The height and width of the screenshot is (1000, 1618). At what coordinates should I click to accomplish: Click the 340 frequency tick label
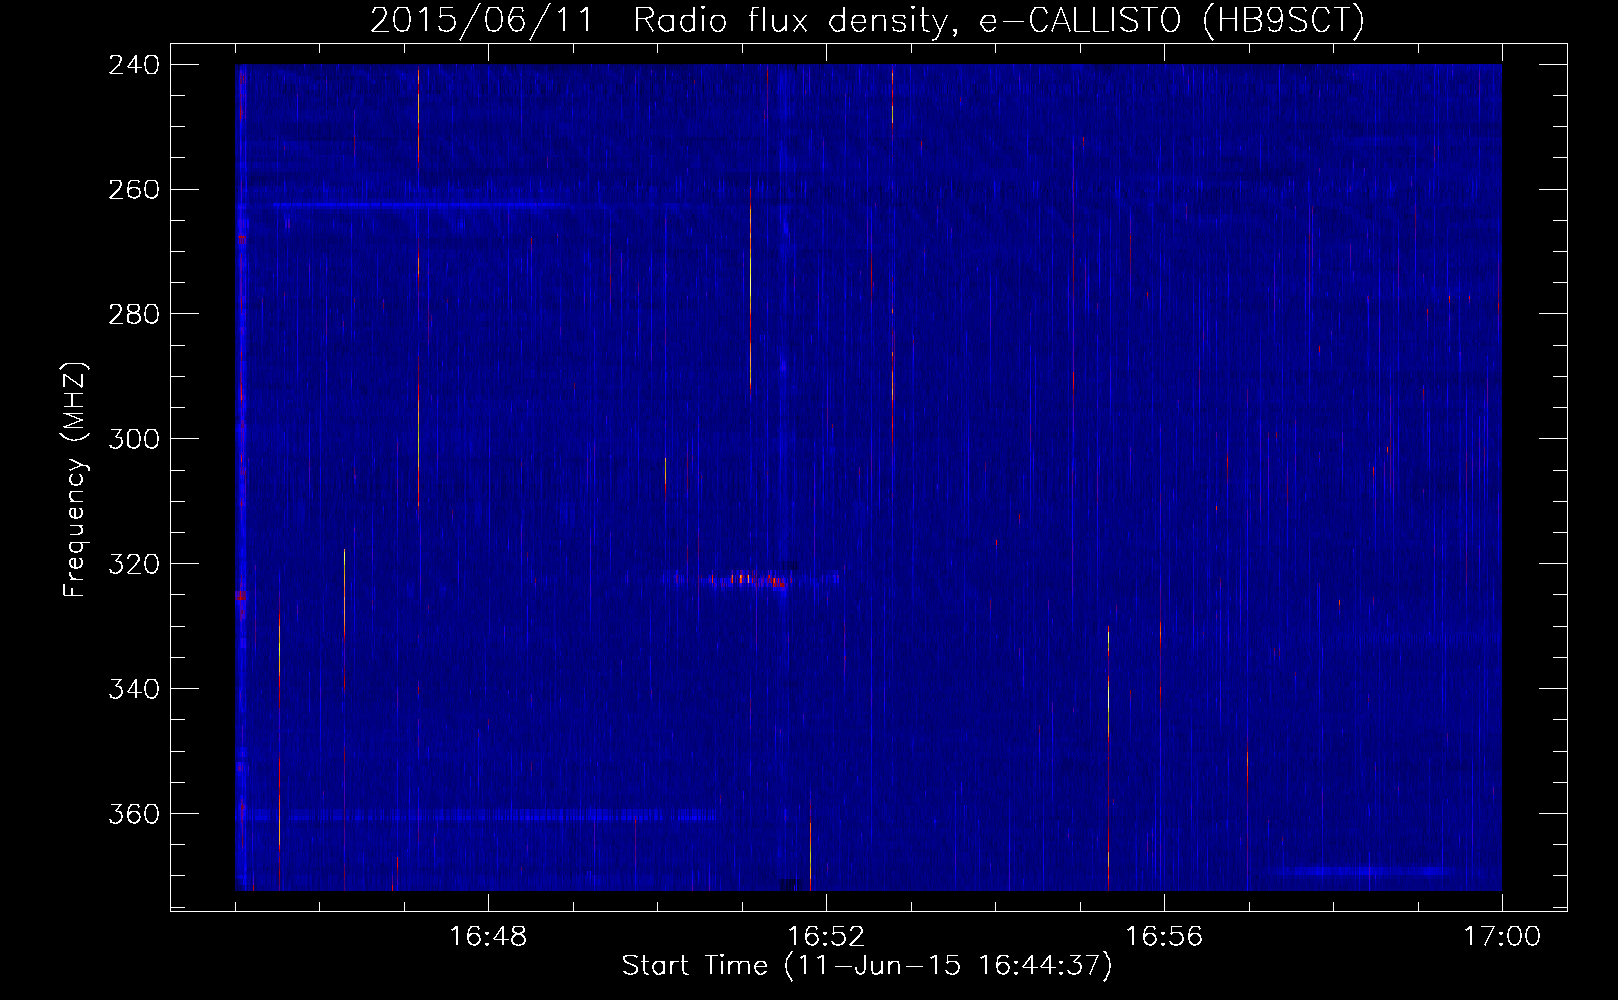click(134, 690)
